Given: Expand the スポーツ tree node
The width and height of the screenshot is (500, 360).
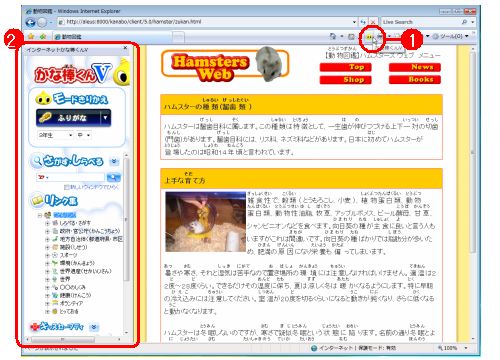Looking at the screenshot, I should click(x=47, y=255).
